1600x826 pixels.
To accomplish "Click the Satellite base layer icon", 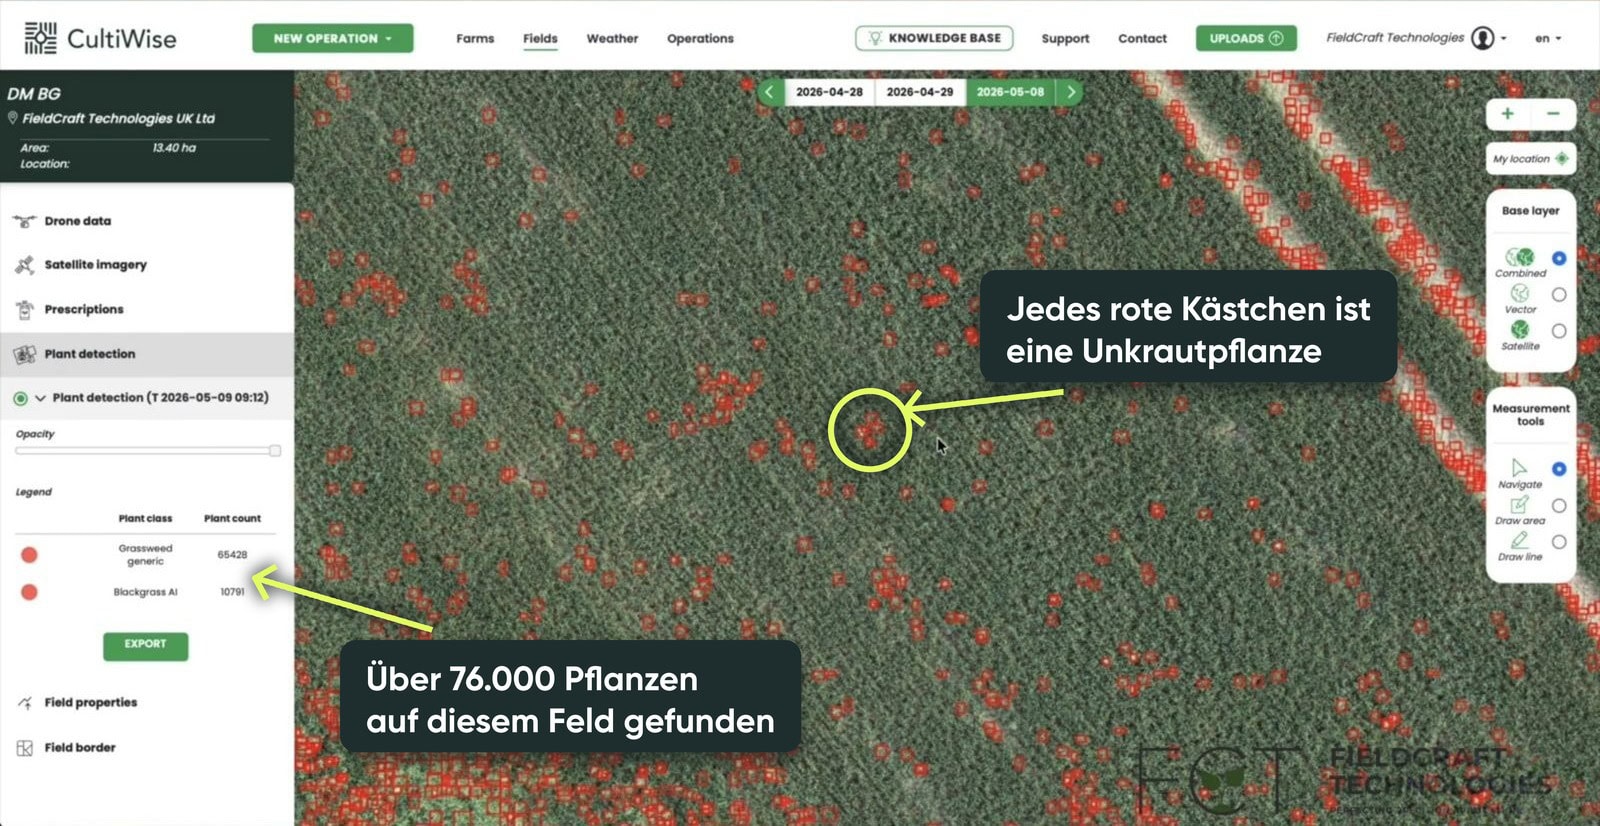I will pos(1520,330).
